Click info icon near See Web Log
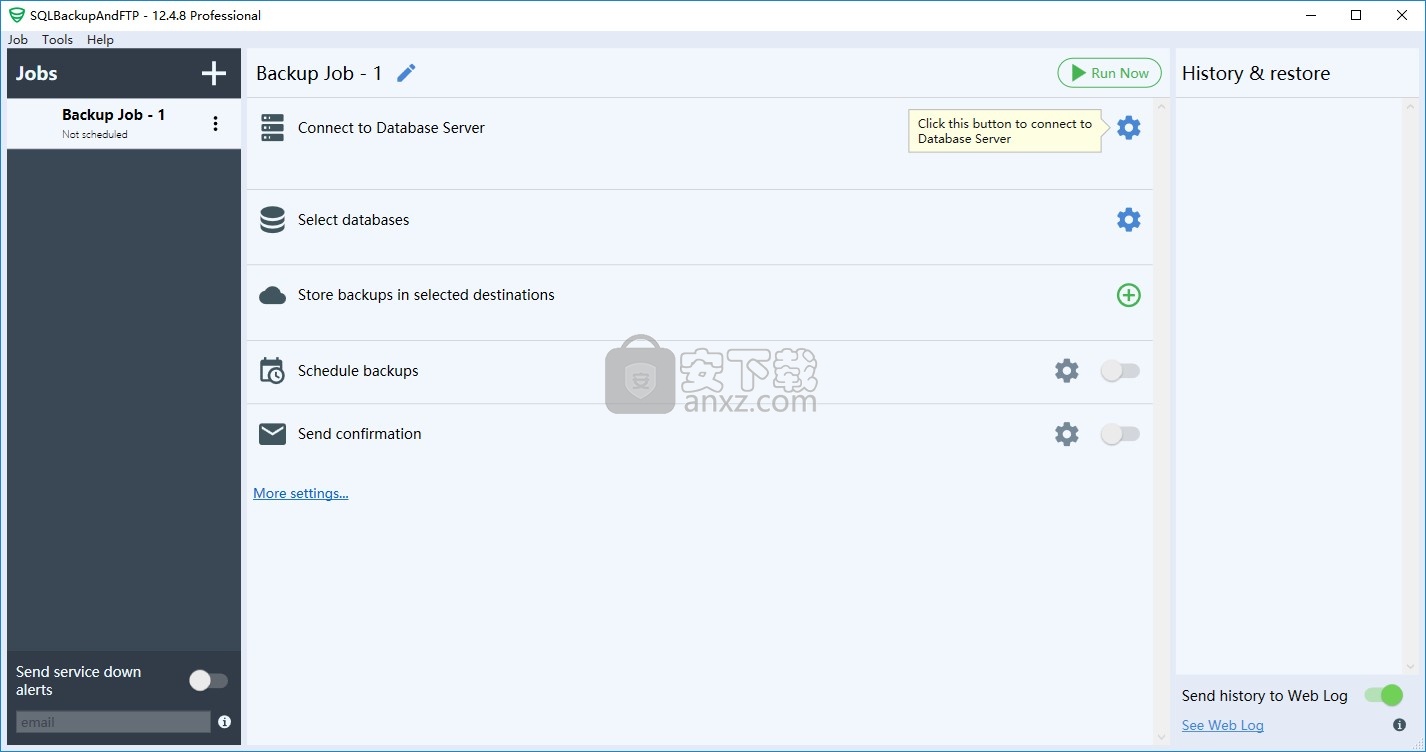The image size is (1426, 752). pyautogui.click(x=1399, y=725)
